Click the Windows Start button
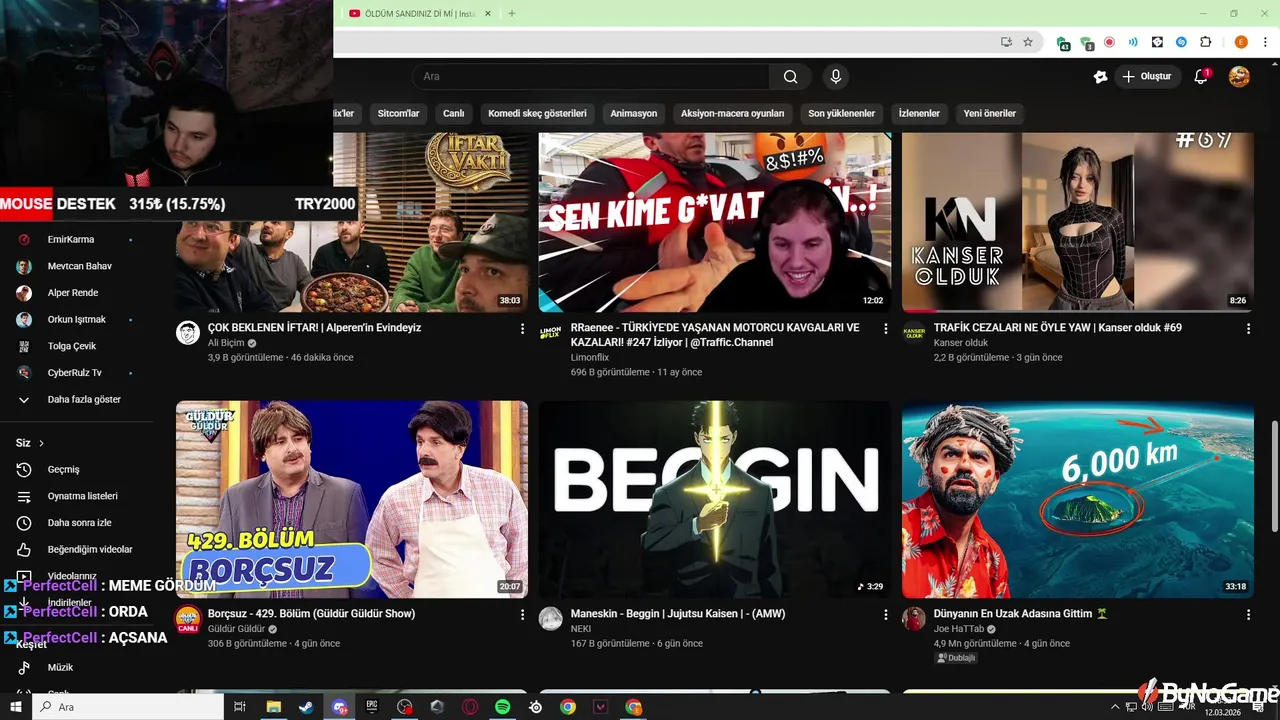 click(16, 707)
